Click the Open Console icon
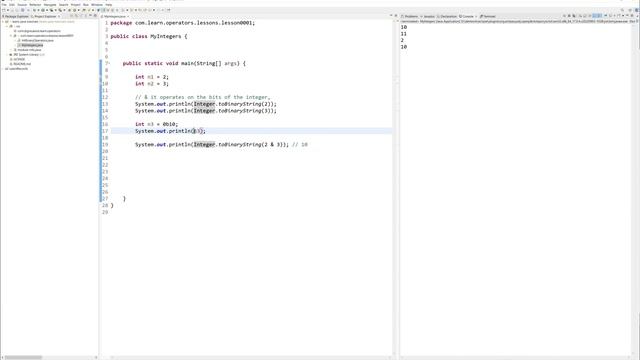This screenshot has height=360, width=640. [619, 16]
